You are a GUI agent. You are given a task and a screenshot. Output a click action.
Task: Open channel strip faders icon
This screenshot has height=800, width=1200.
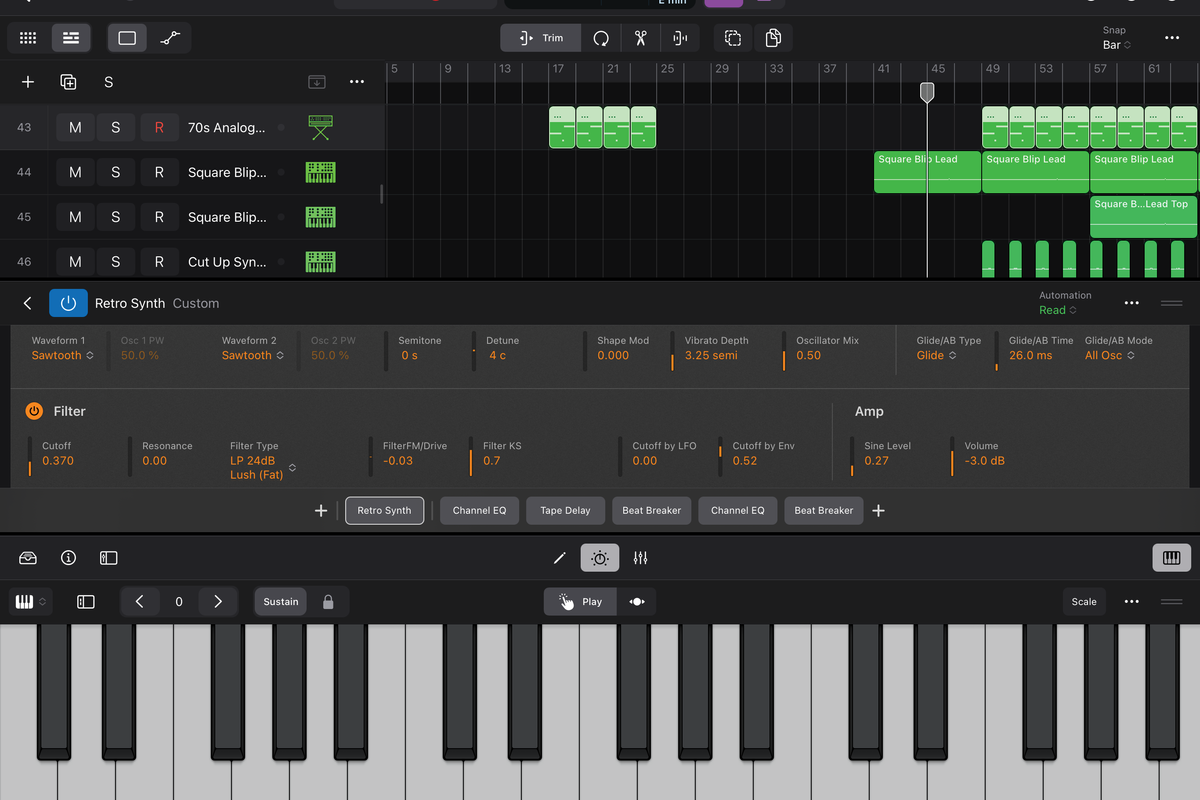640,558
